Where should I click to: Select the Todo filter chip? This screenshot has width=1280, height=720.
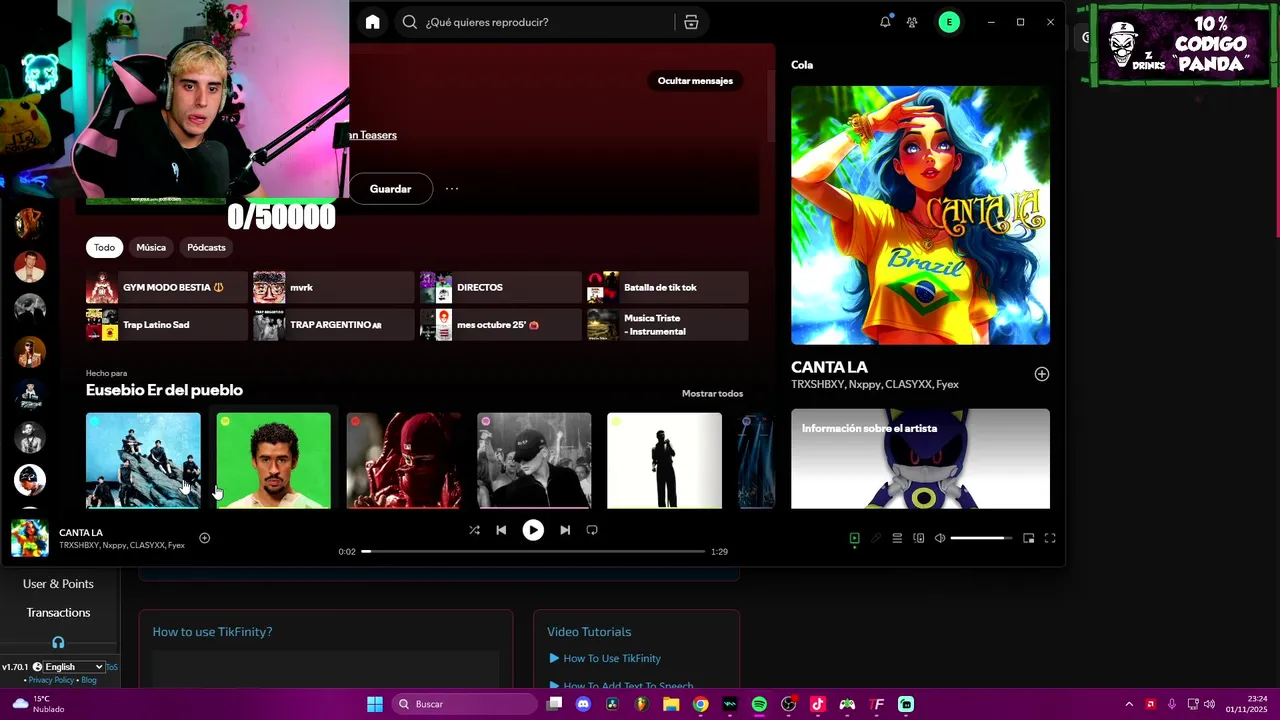[105, 247]
